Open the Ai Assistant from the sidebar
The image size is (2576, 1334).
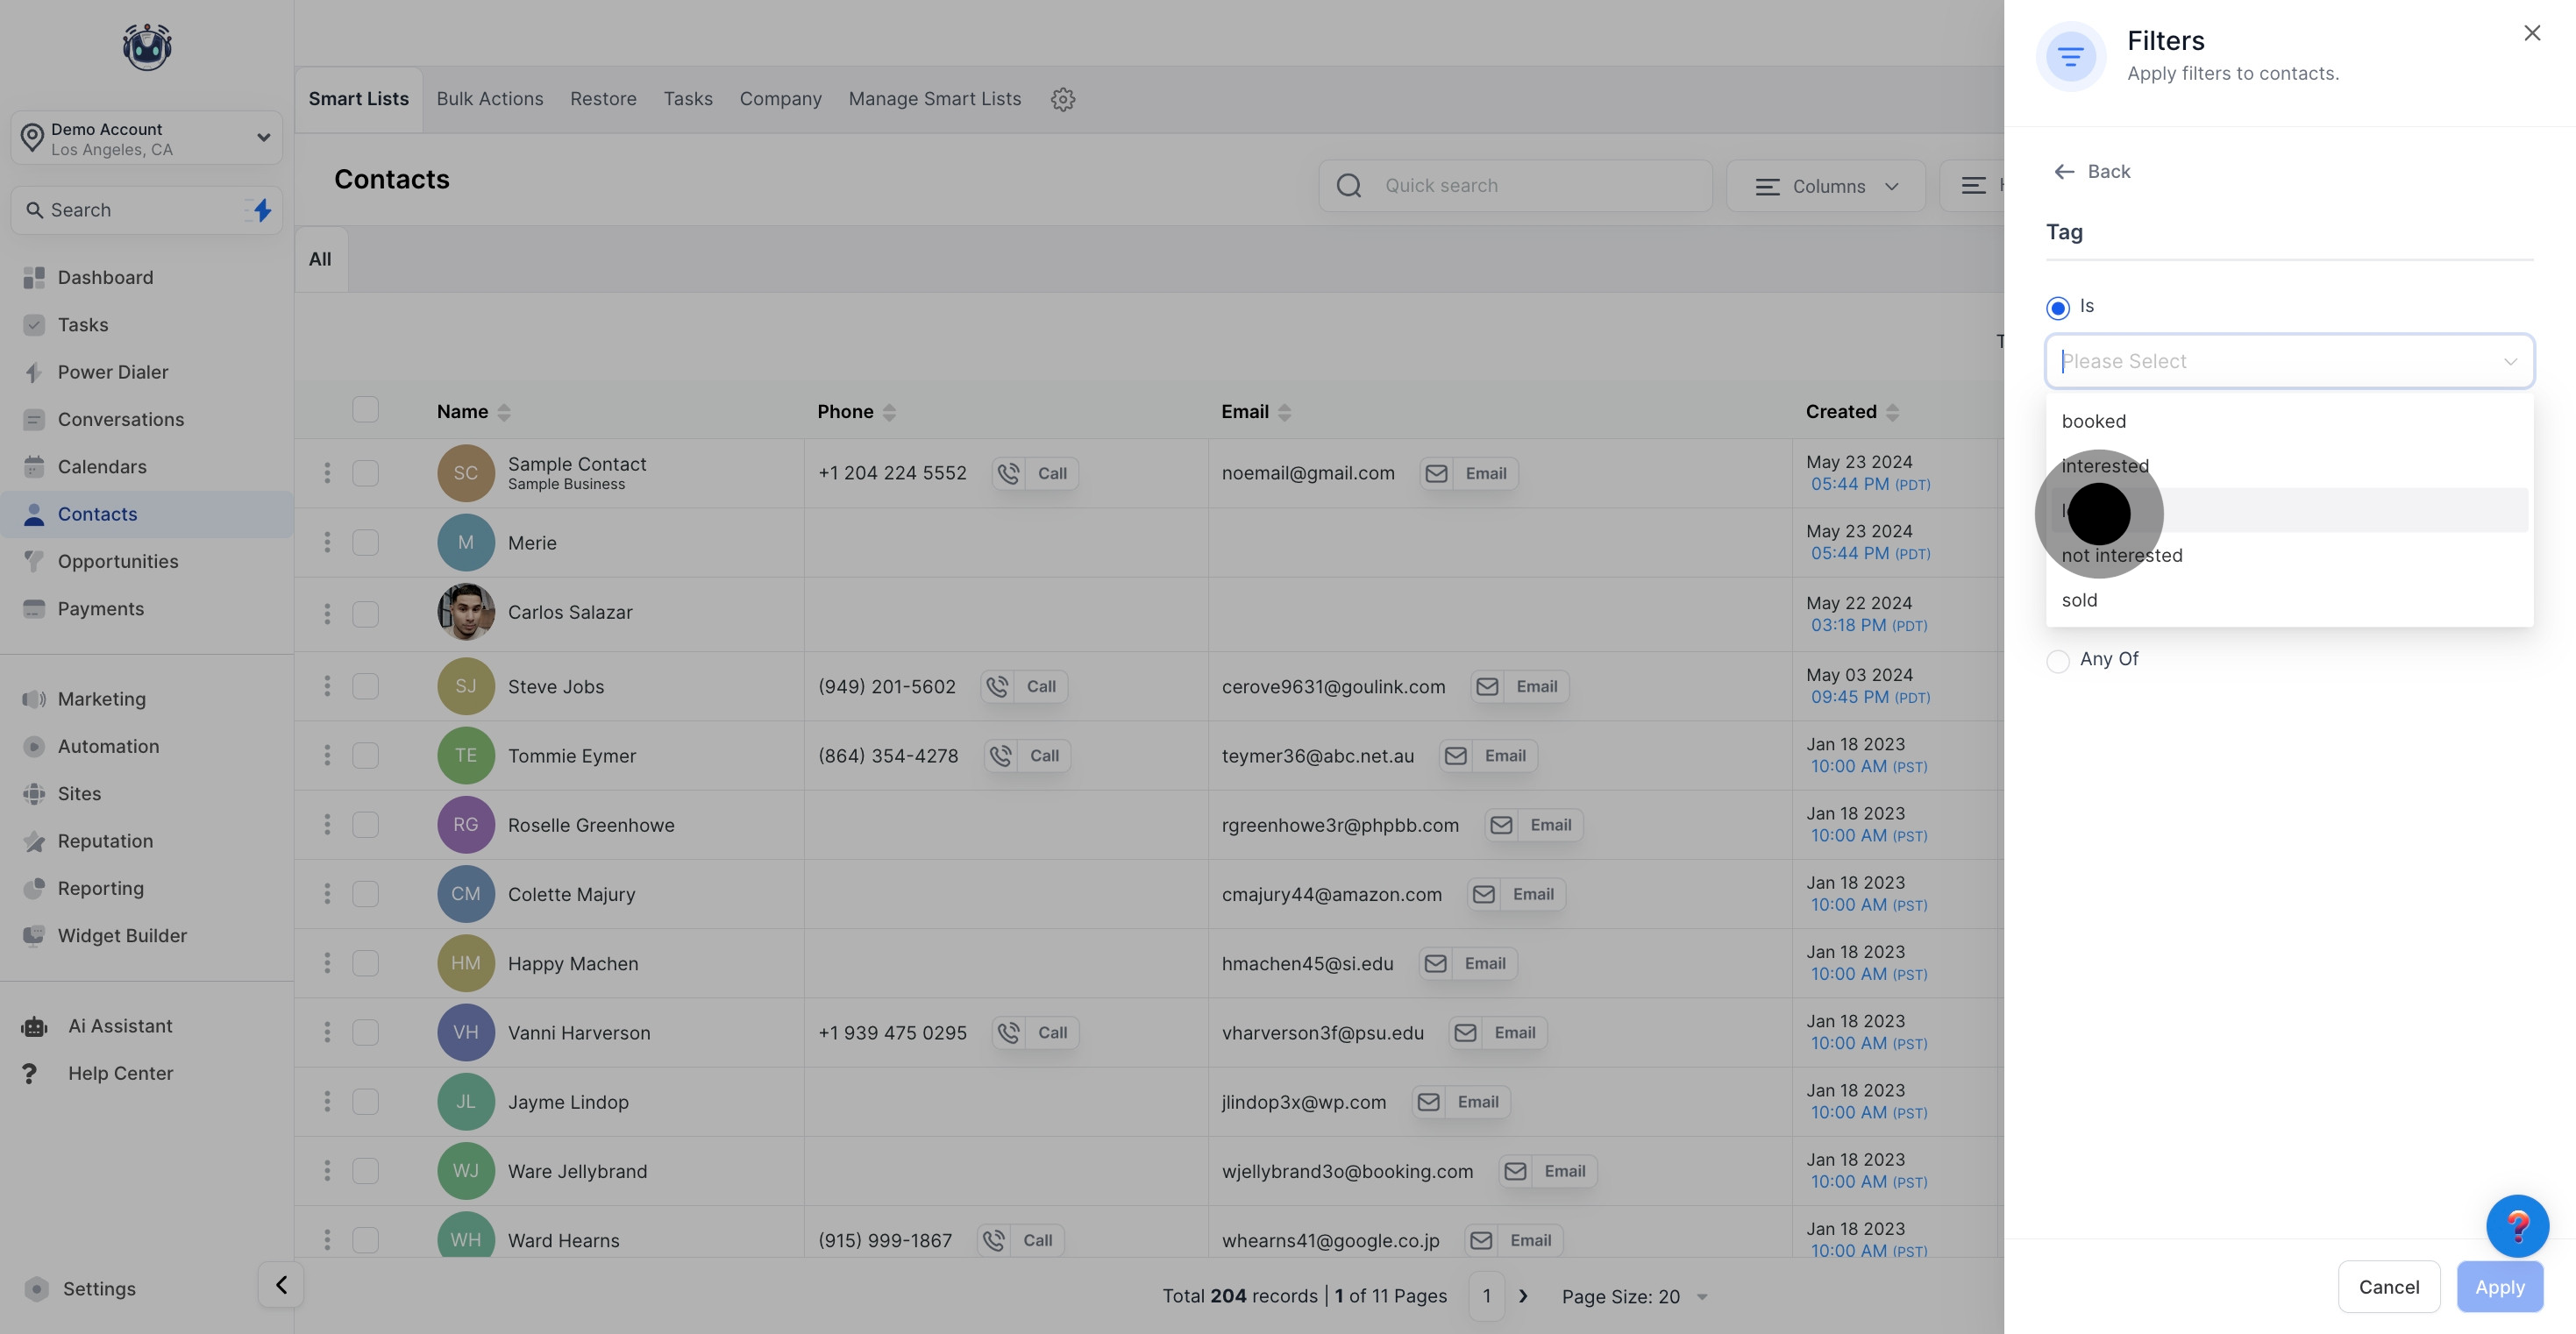click(120, 1026)
